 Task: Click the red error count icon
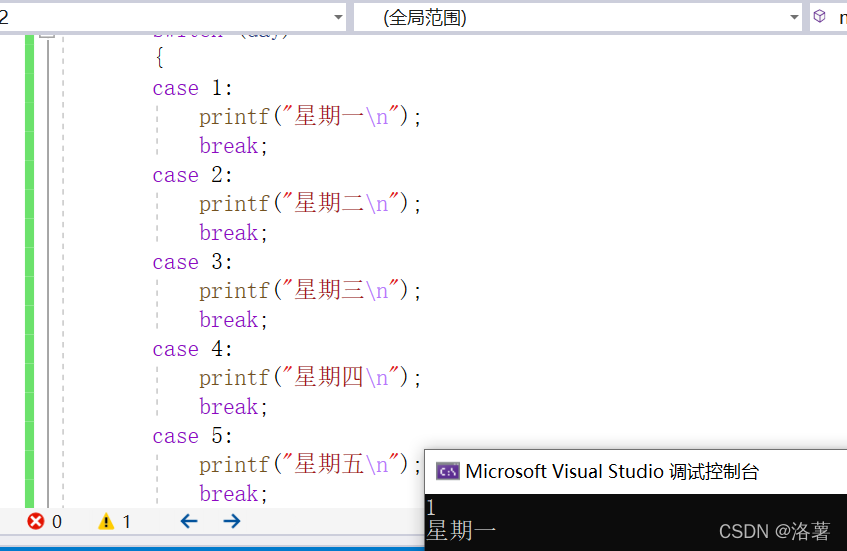(x=36, y=521)
